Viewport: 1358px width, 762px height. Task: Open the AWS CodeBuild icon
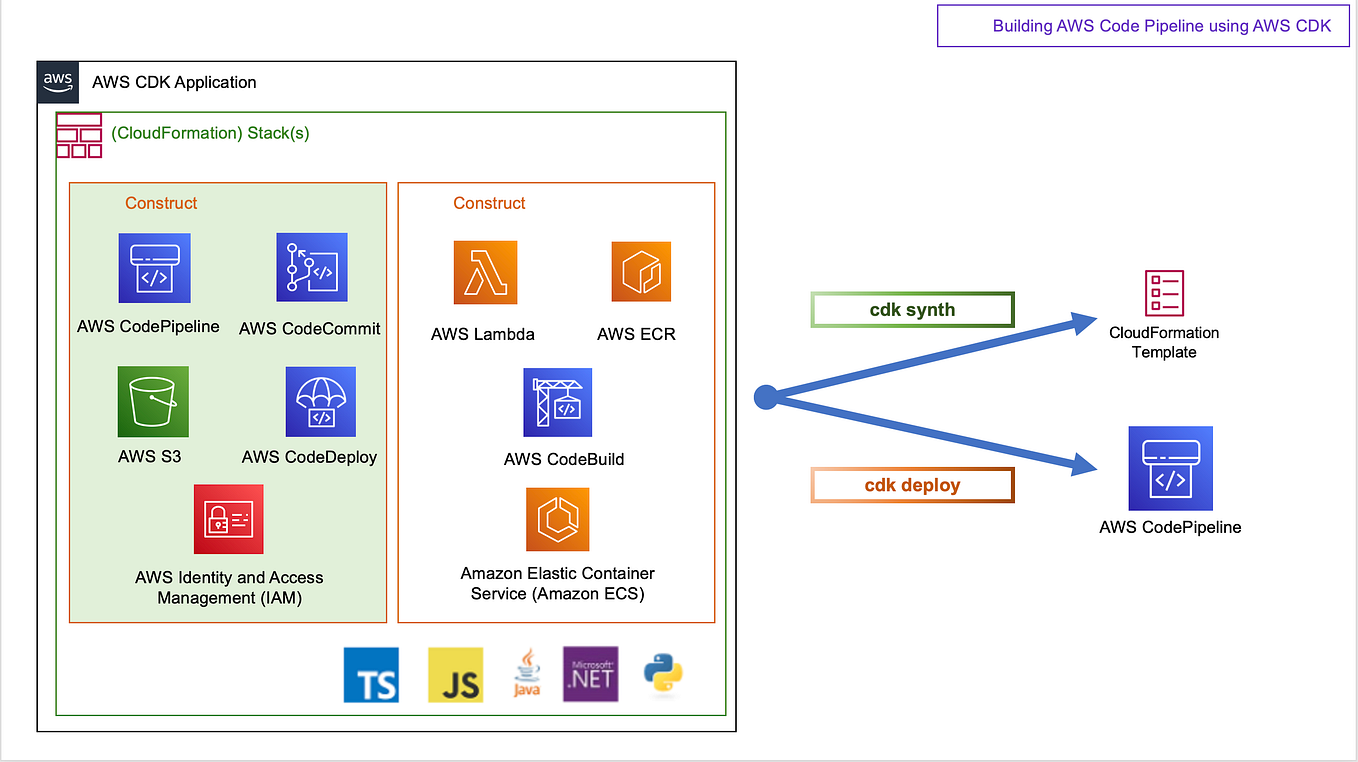tap(557, 403)
